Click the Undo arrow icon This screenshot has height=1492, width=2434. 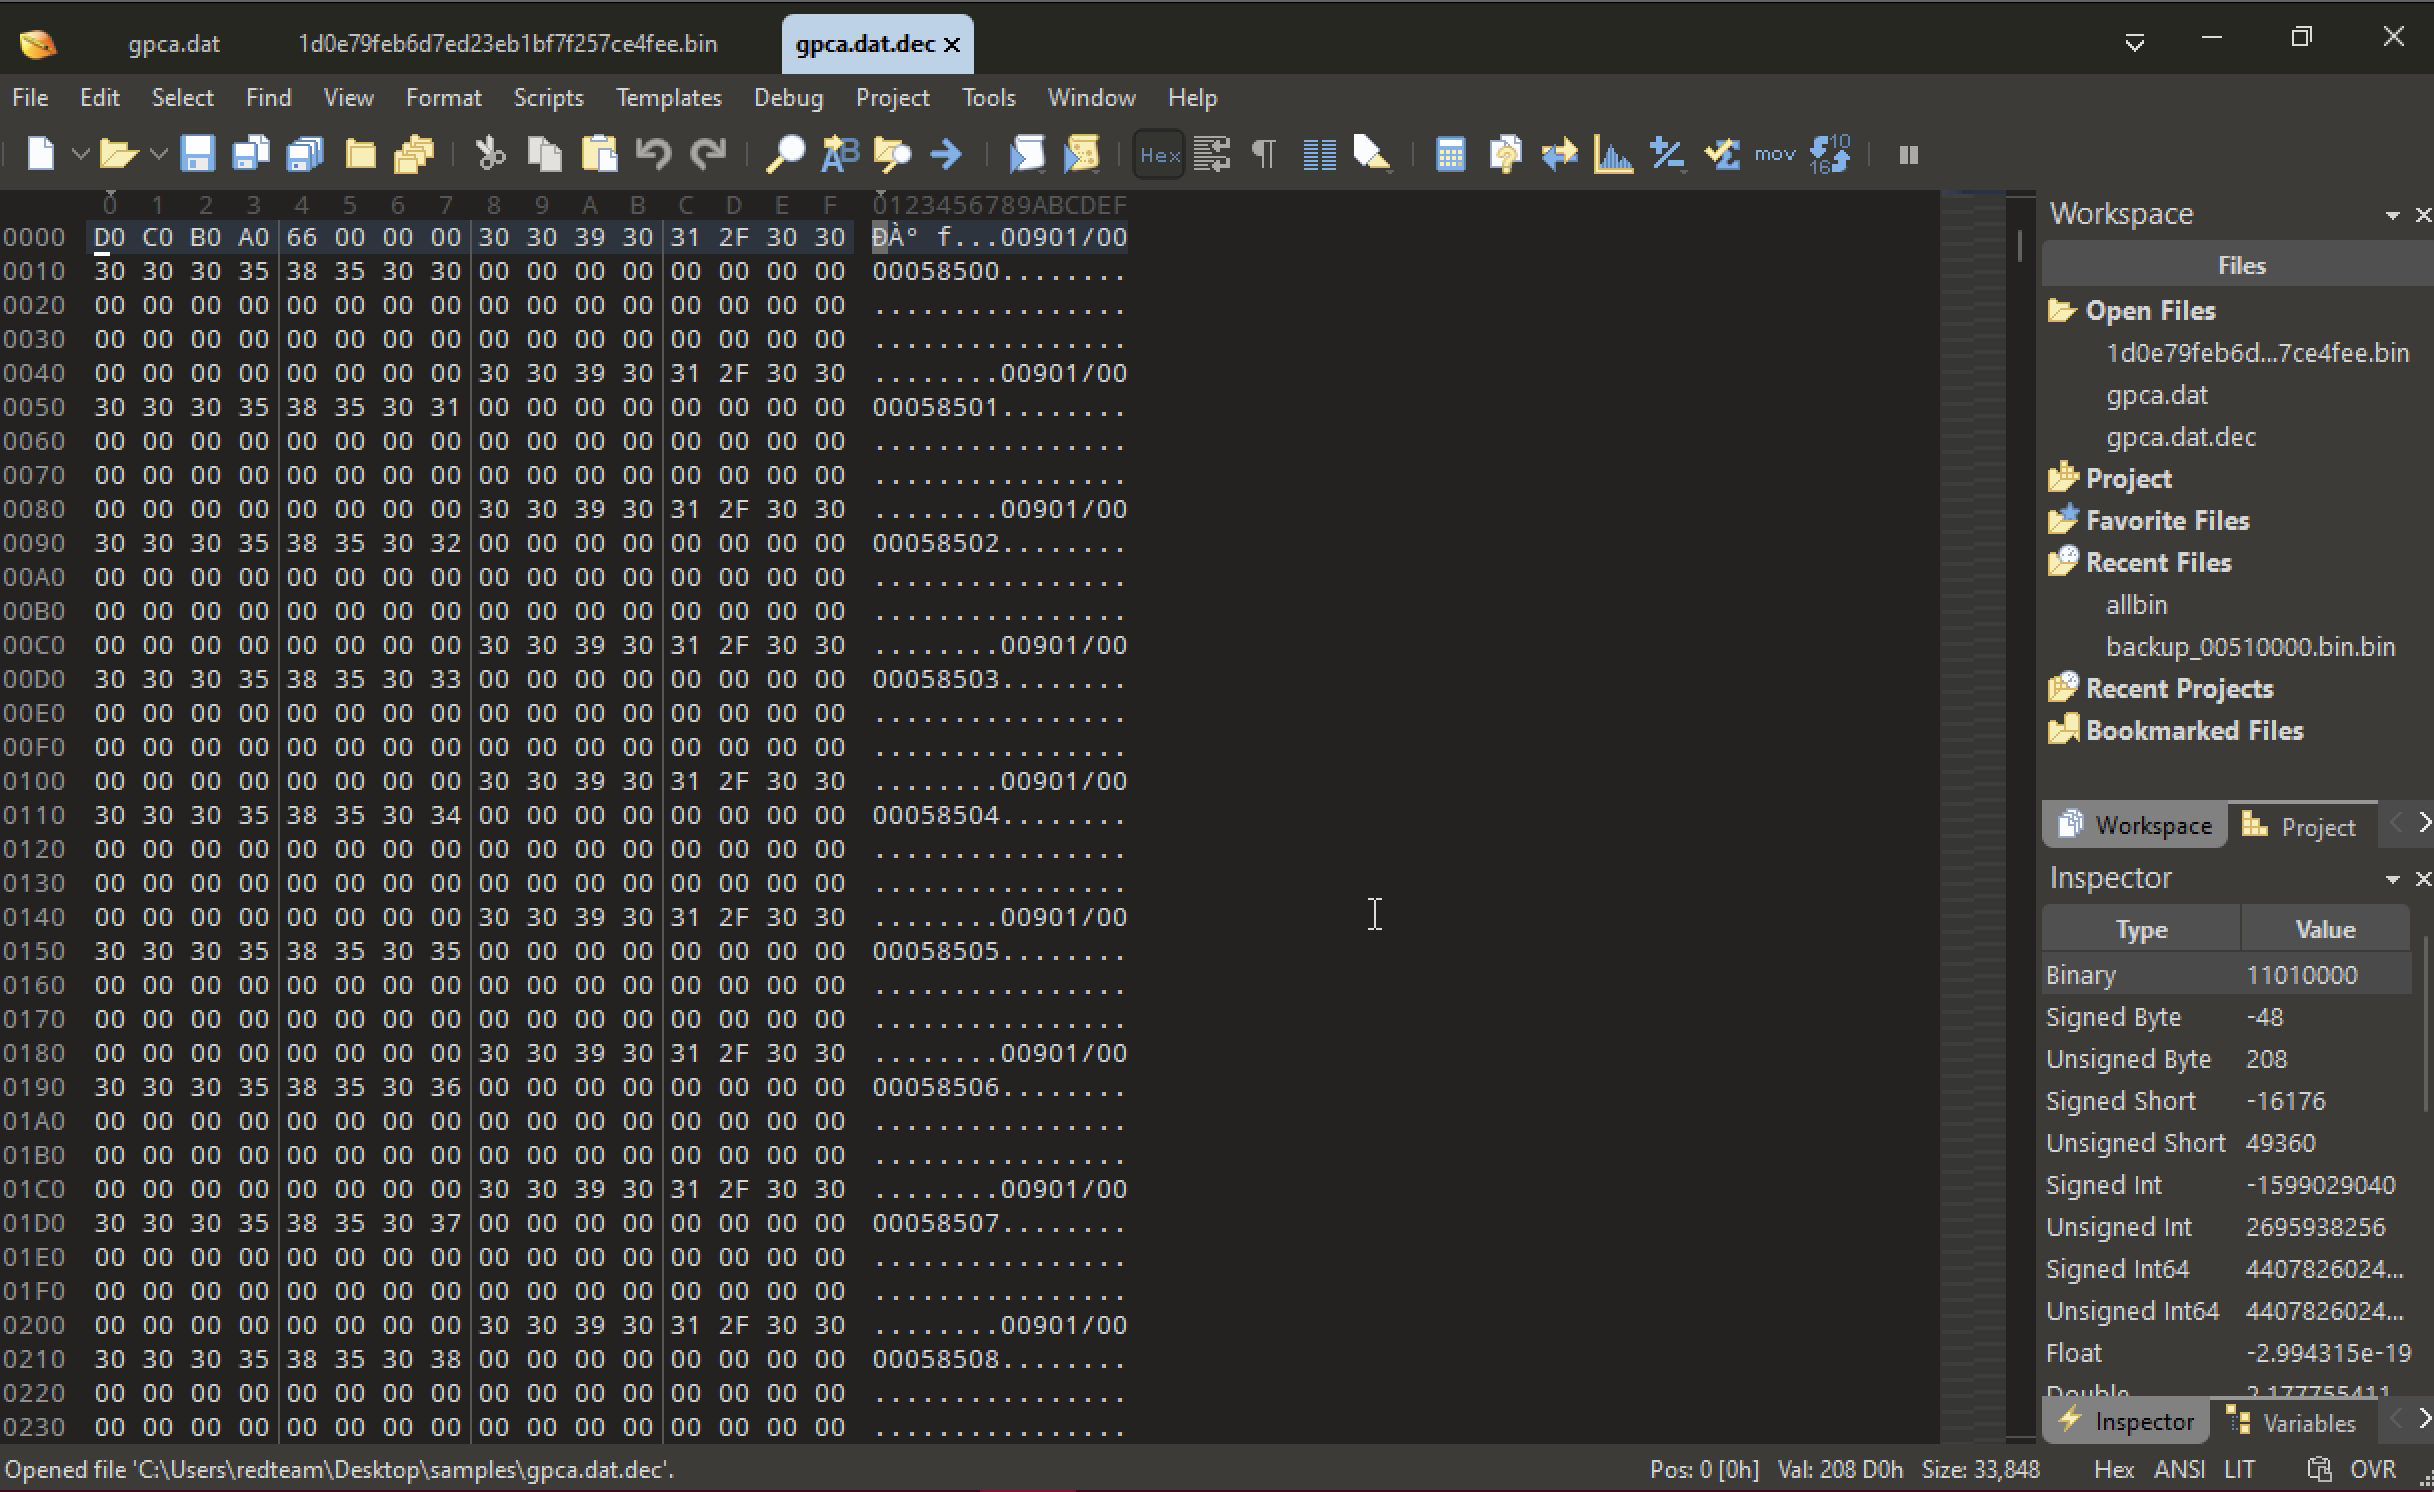coord(653,155)
